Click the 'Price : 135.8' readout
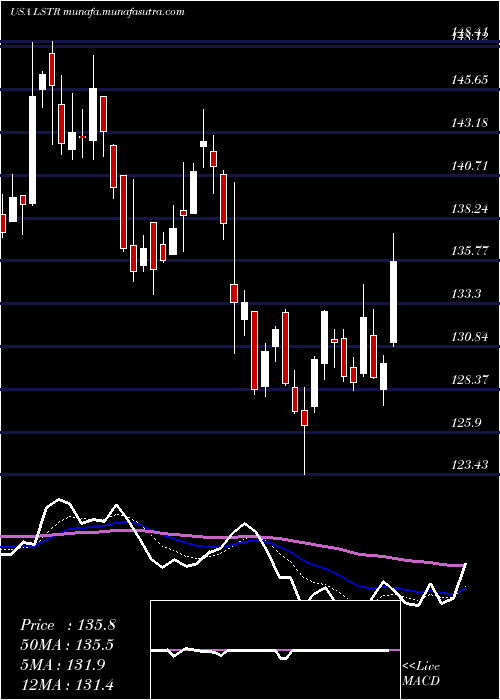500x700 pixels. (x=68, y=625)
